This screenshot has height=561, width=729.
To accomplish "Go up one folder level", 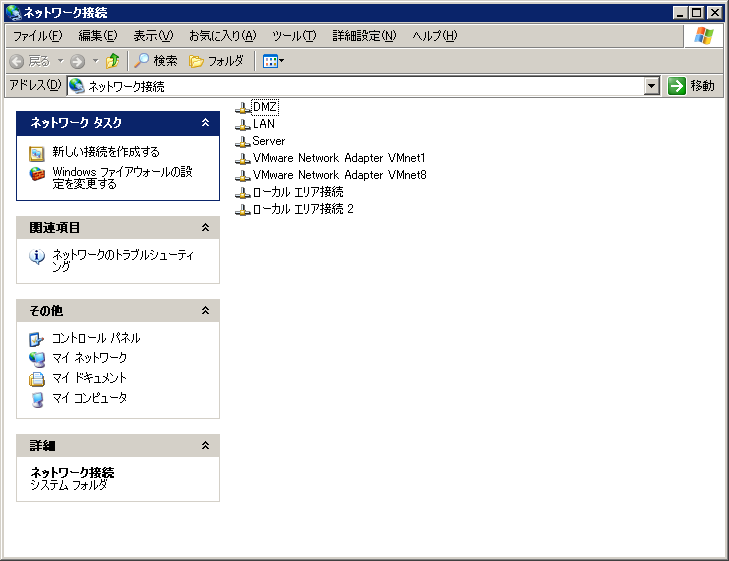I will (x=112, y=61).
